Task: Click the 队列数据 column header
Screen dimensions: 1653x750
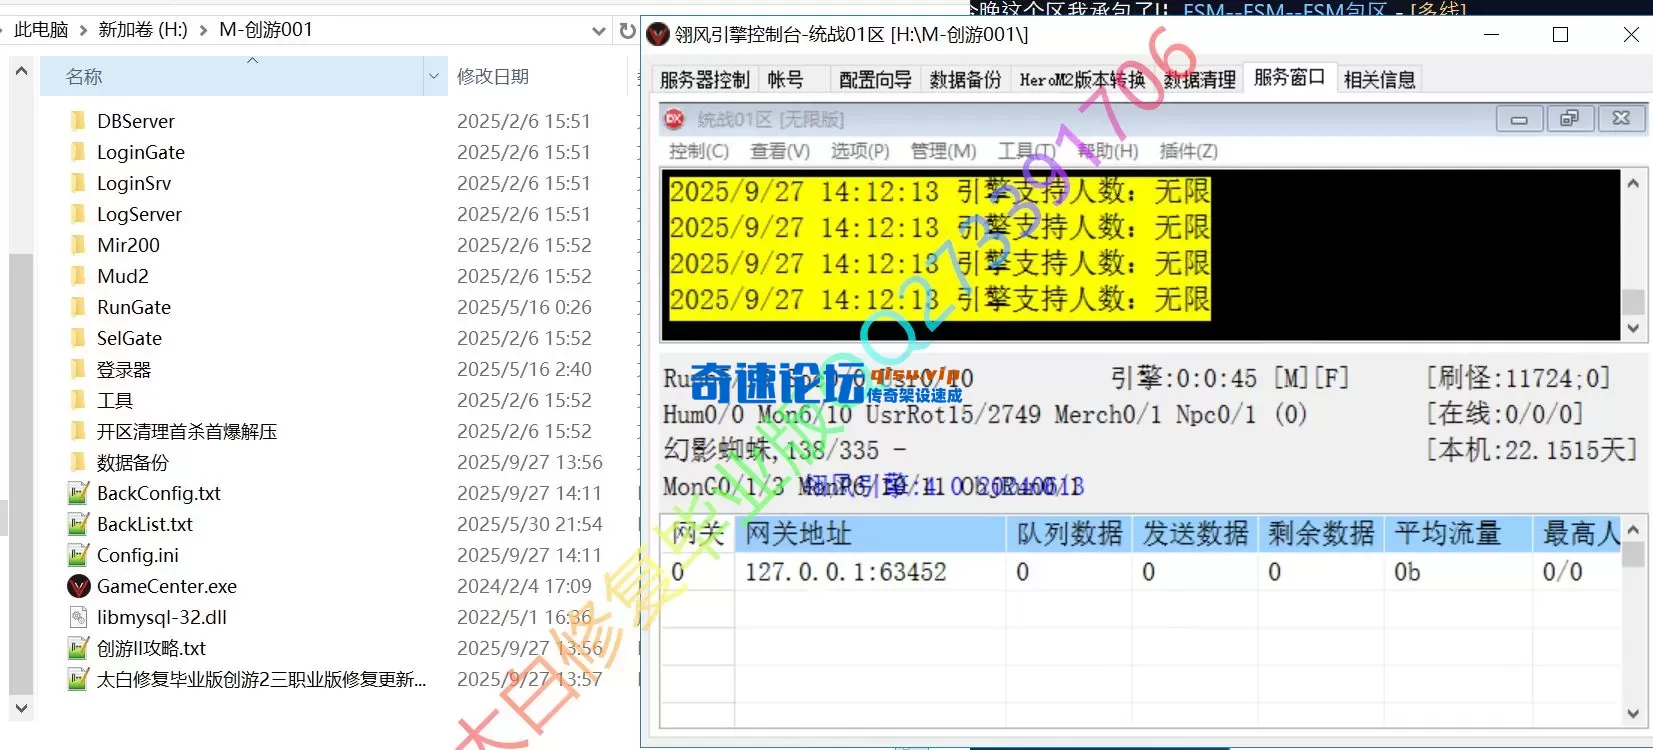Action: tap(1069, 534)
